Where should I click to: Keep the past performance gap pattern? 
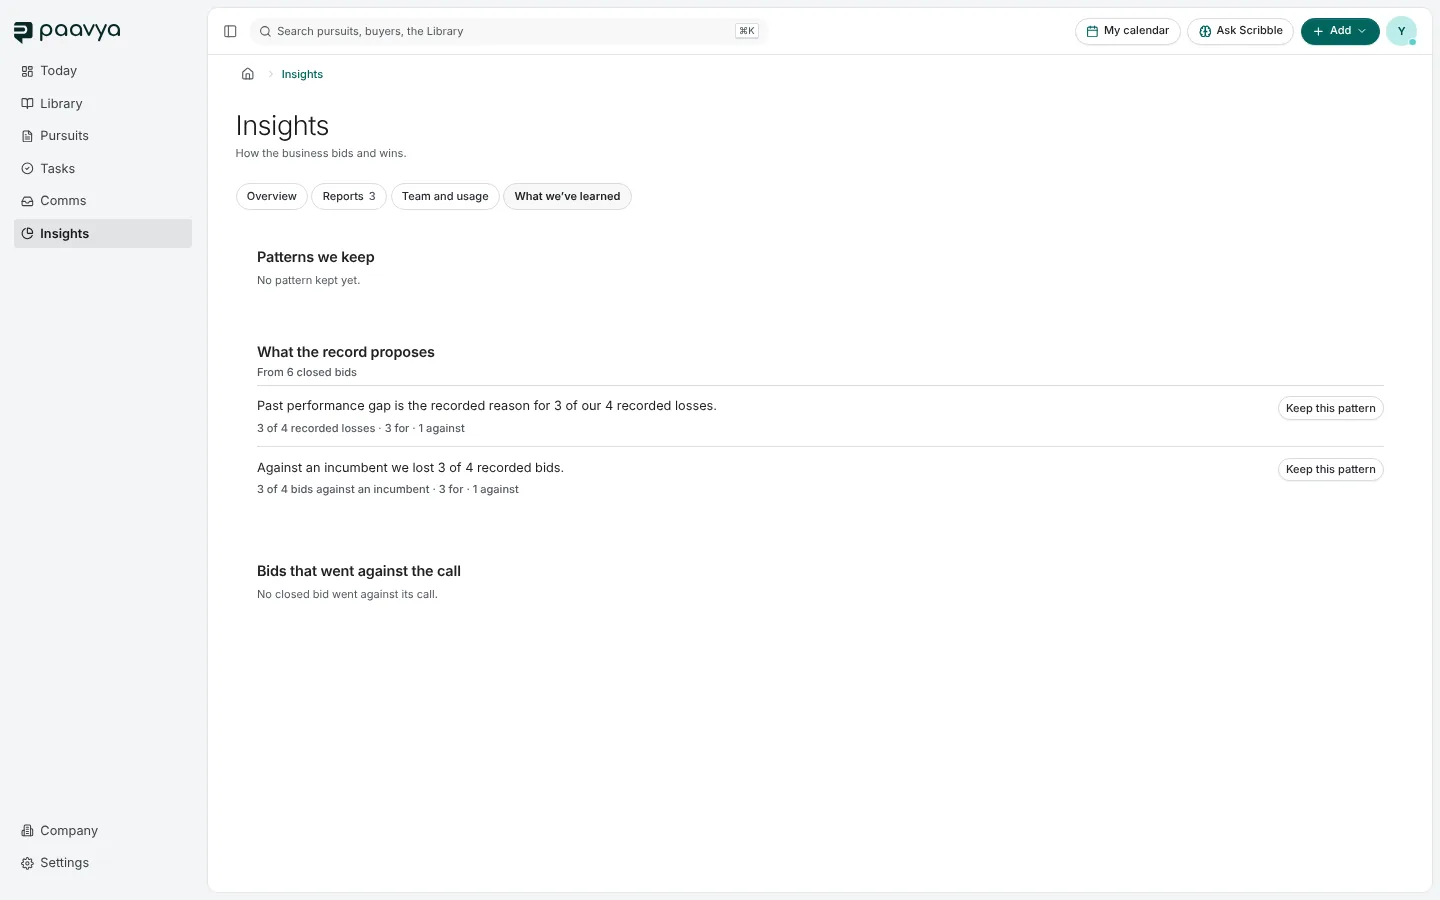point(1330,408)
